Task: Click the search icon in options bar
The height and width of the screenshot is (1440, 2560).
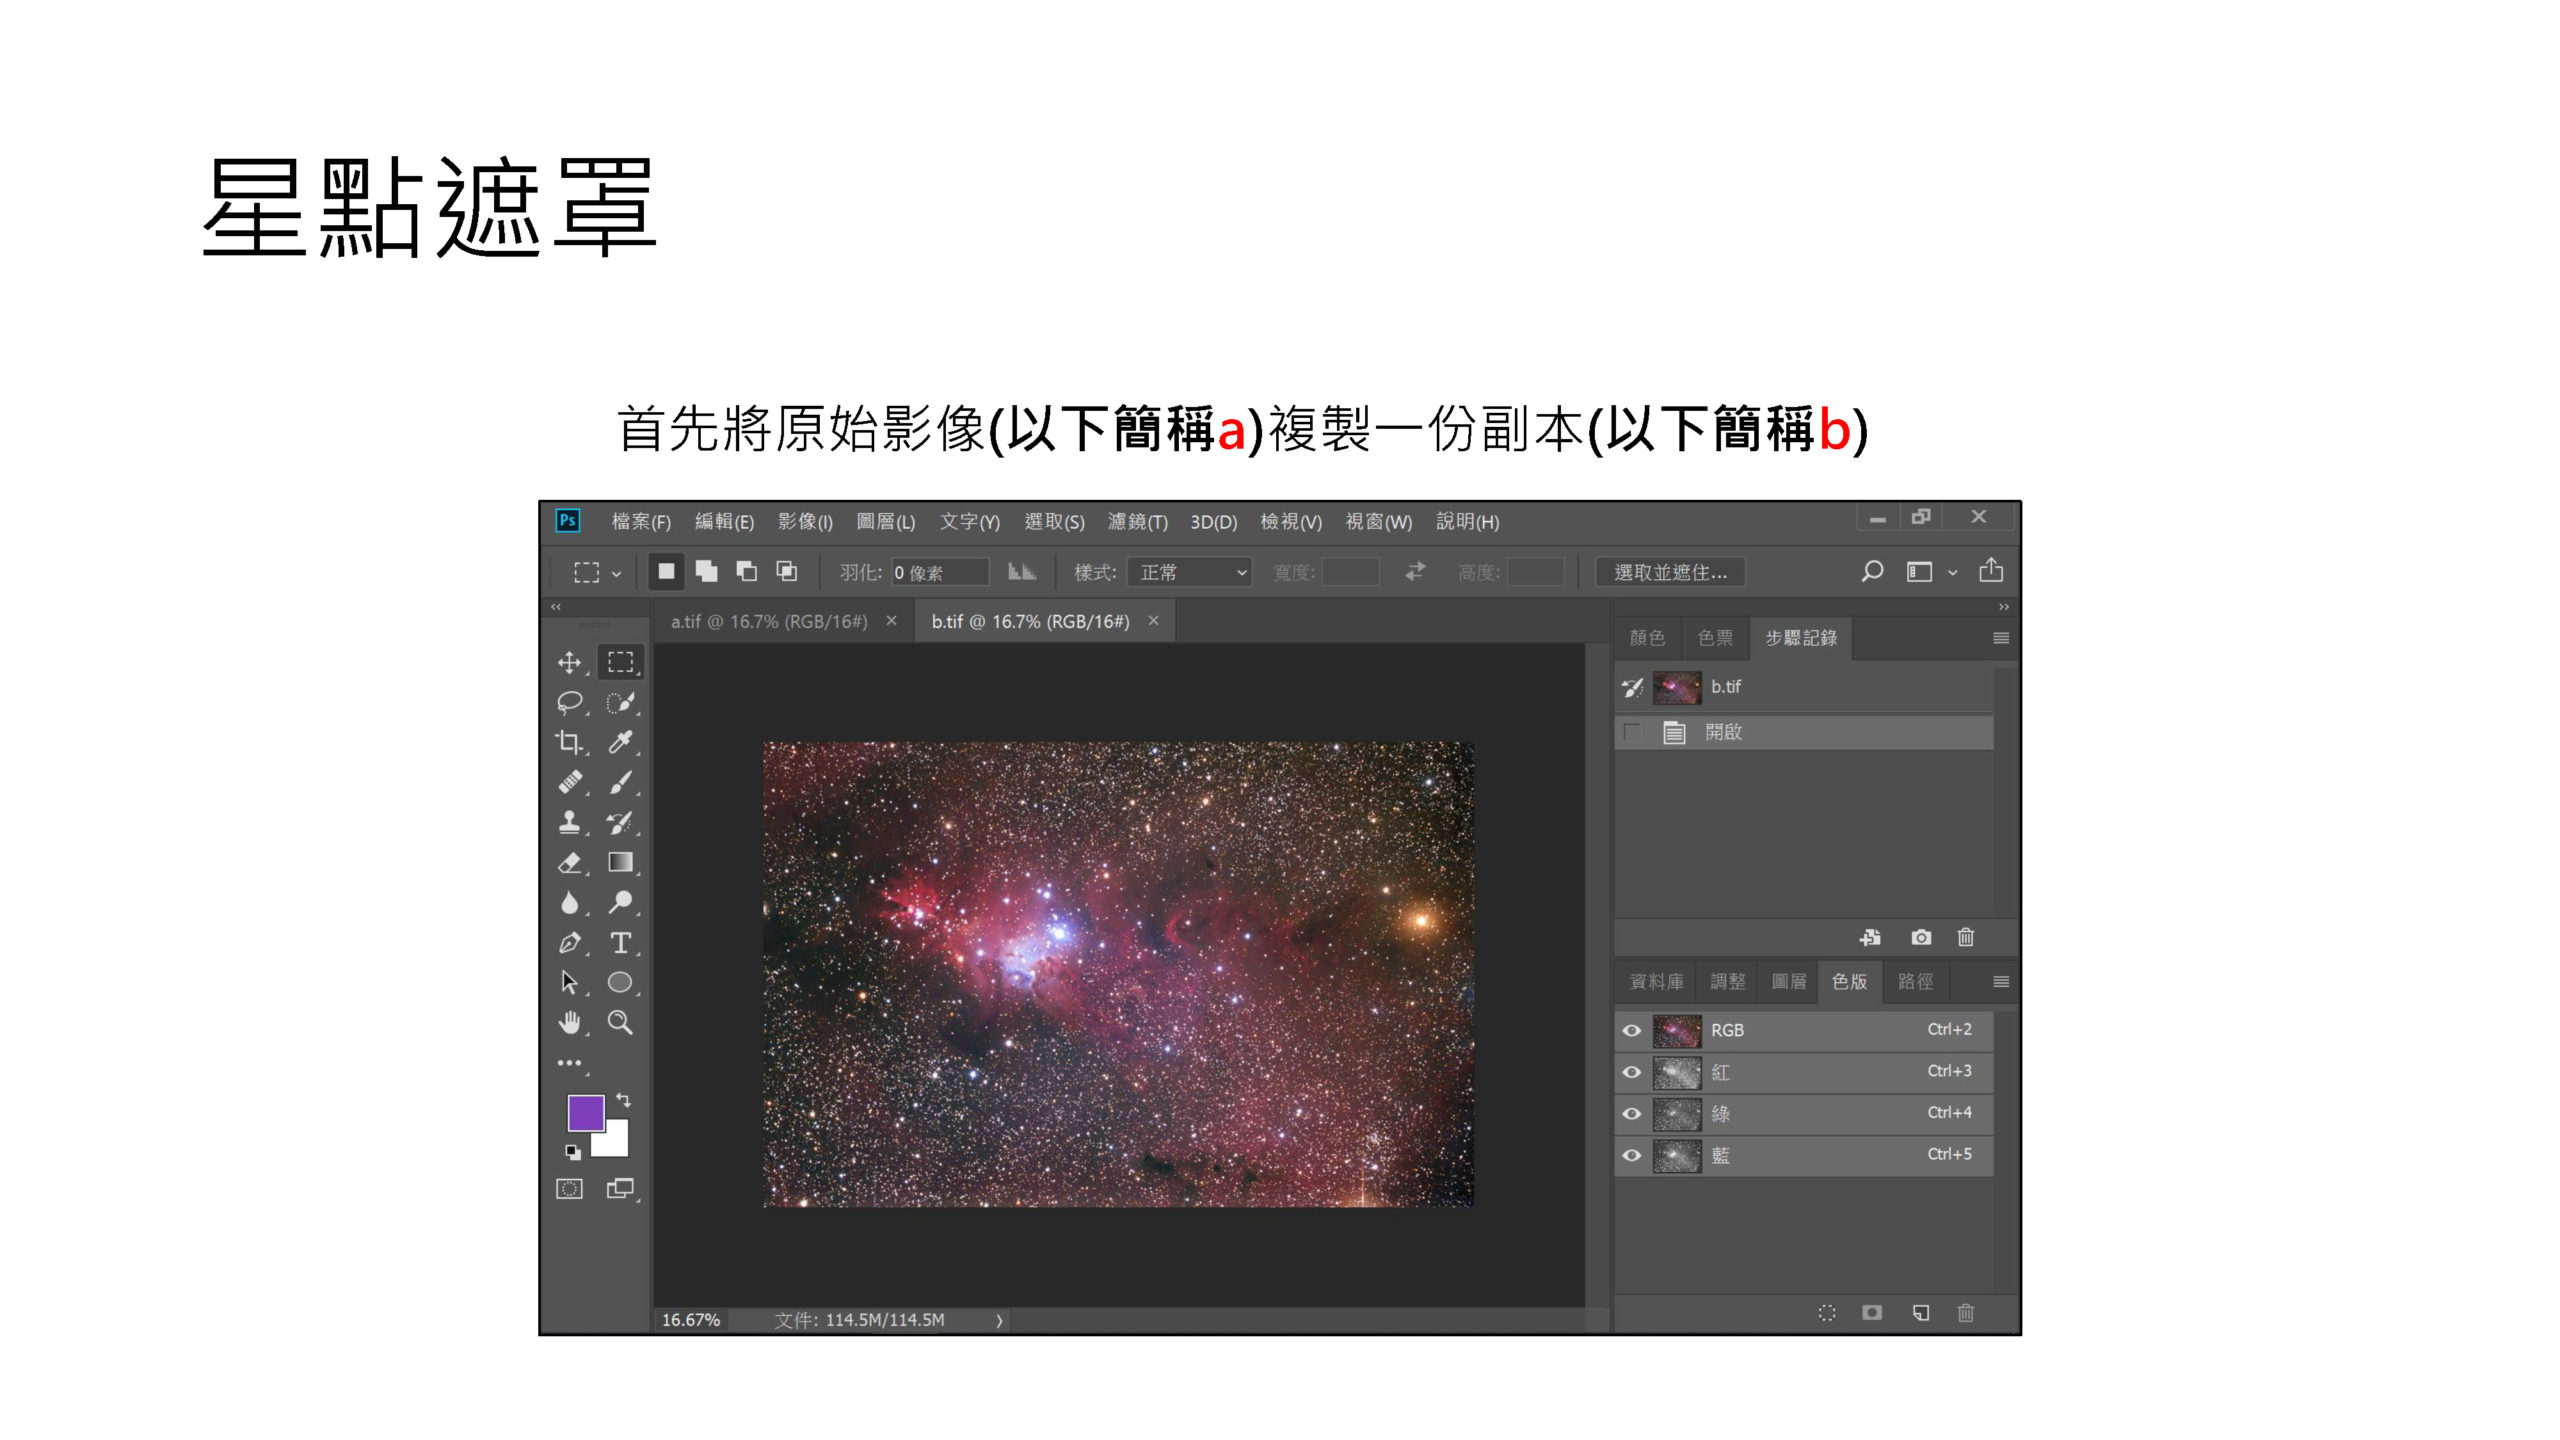Action: click(x=1872, y=571)
